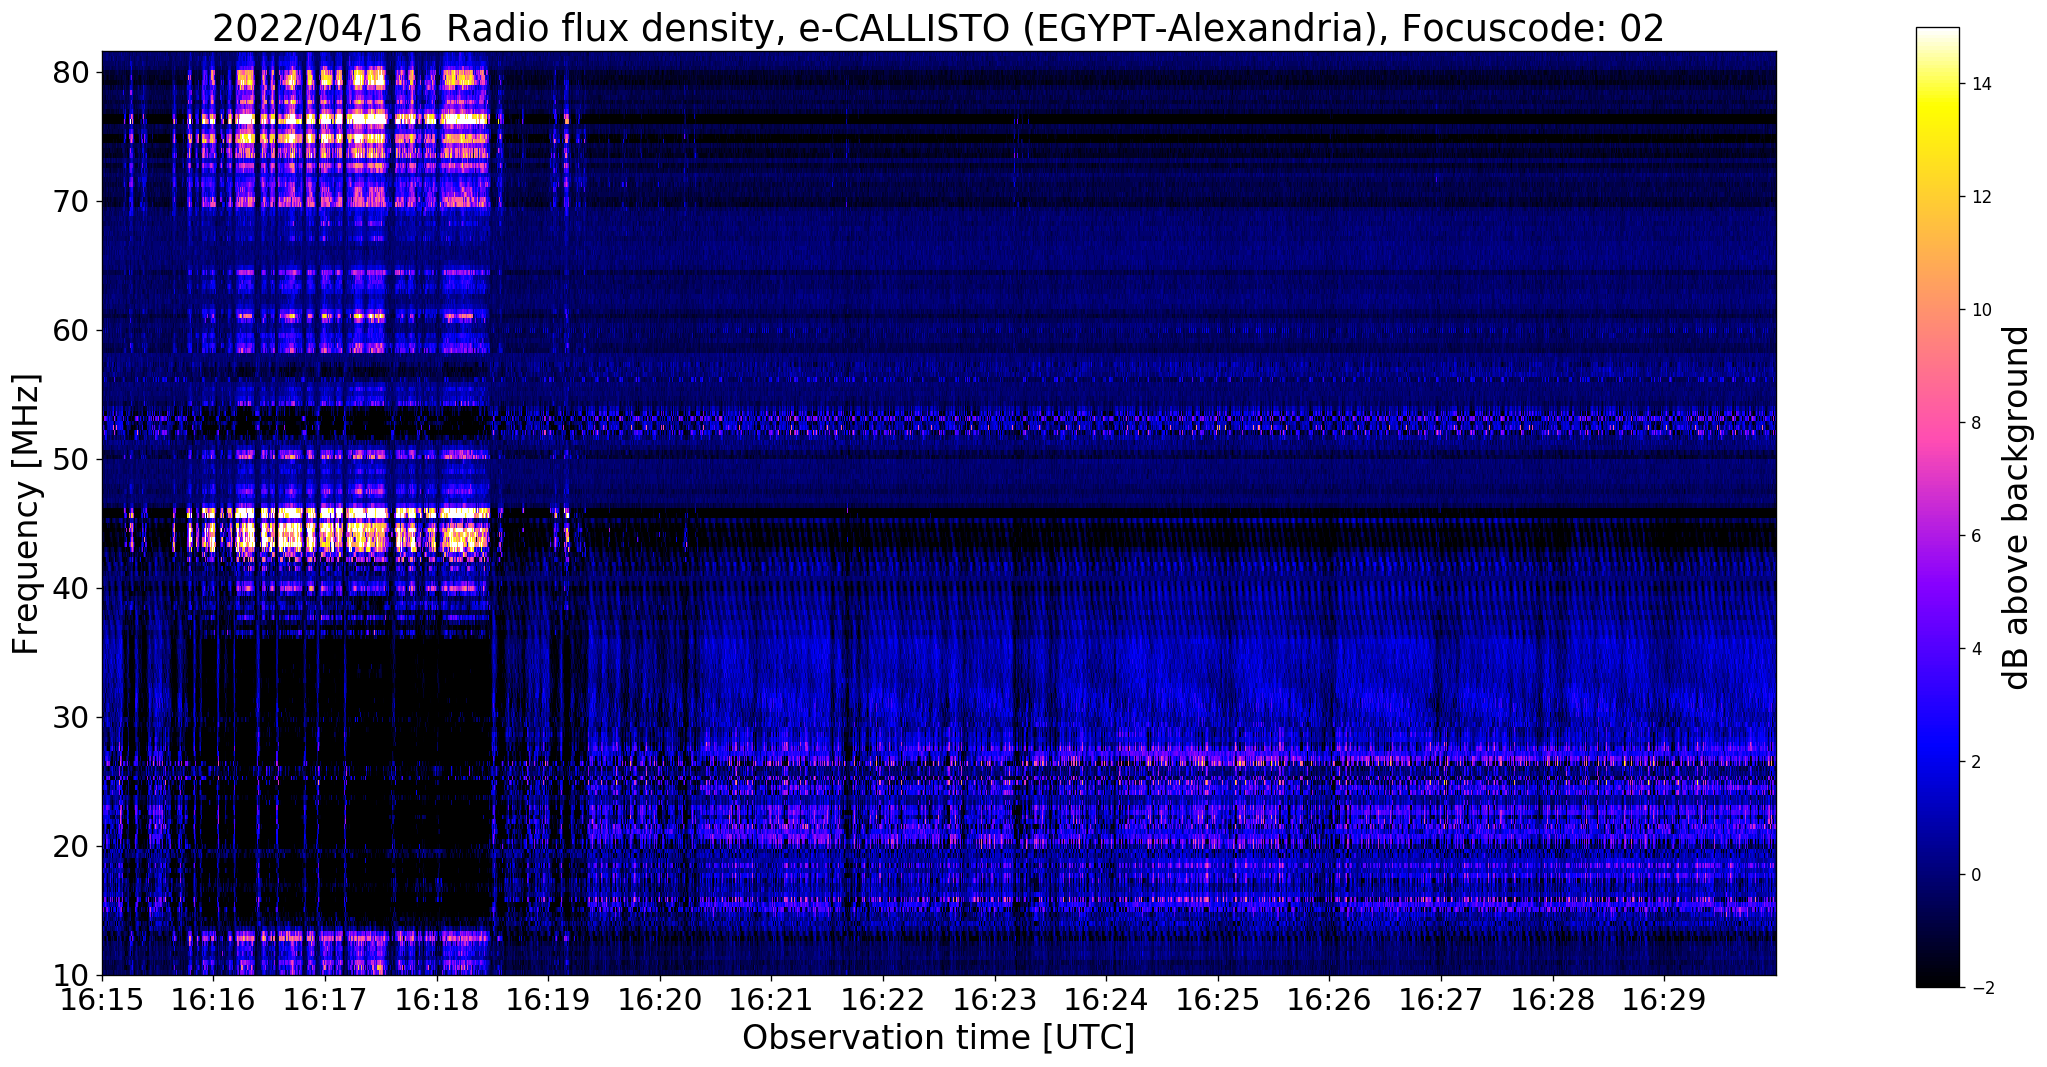Screen dimensions: 2047x1067
Task: Click the 20 MHz frequency tick label
Action: pyautogui.click(x=73, y=846)
